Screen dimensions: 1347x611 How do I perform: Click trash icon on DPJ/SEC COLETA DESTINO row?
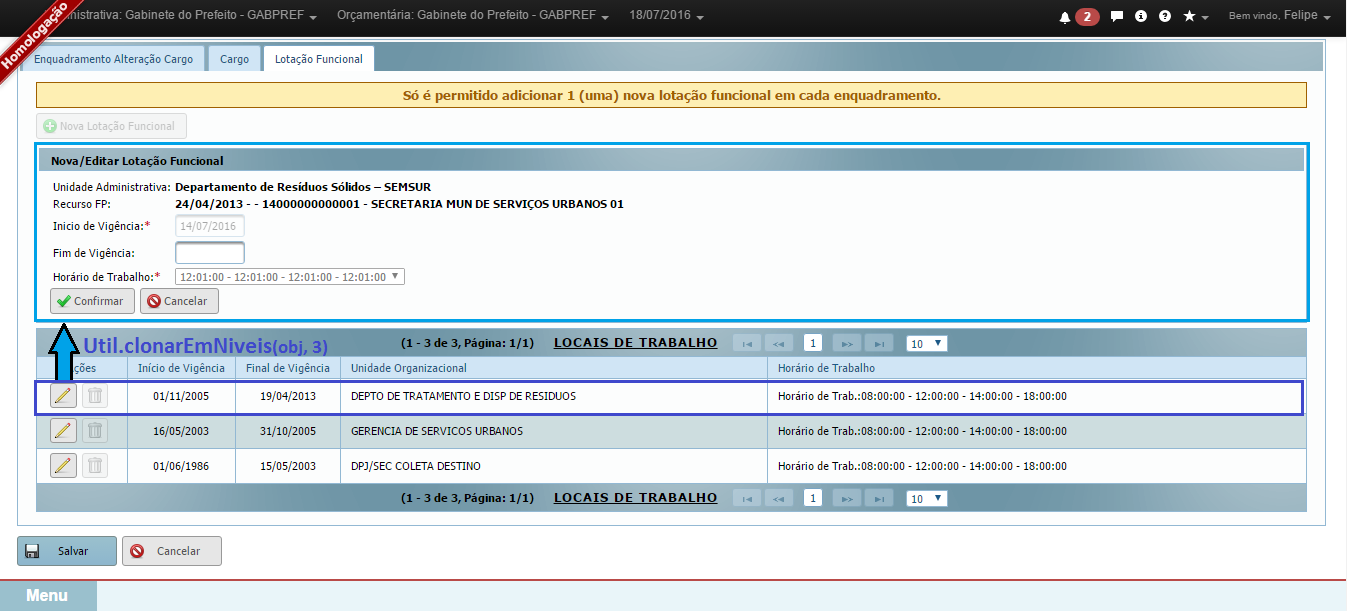(94, 466)
